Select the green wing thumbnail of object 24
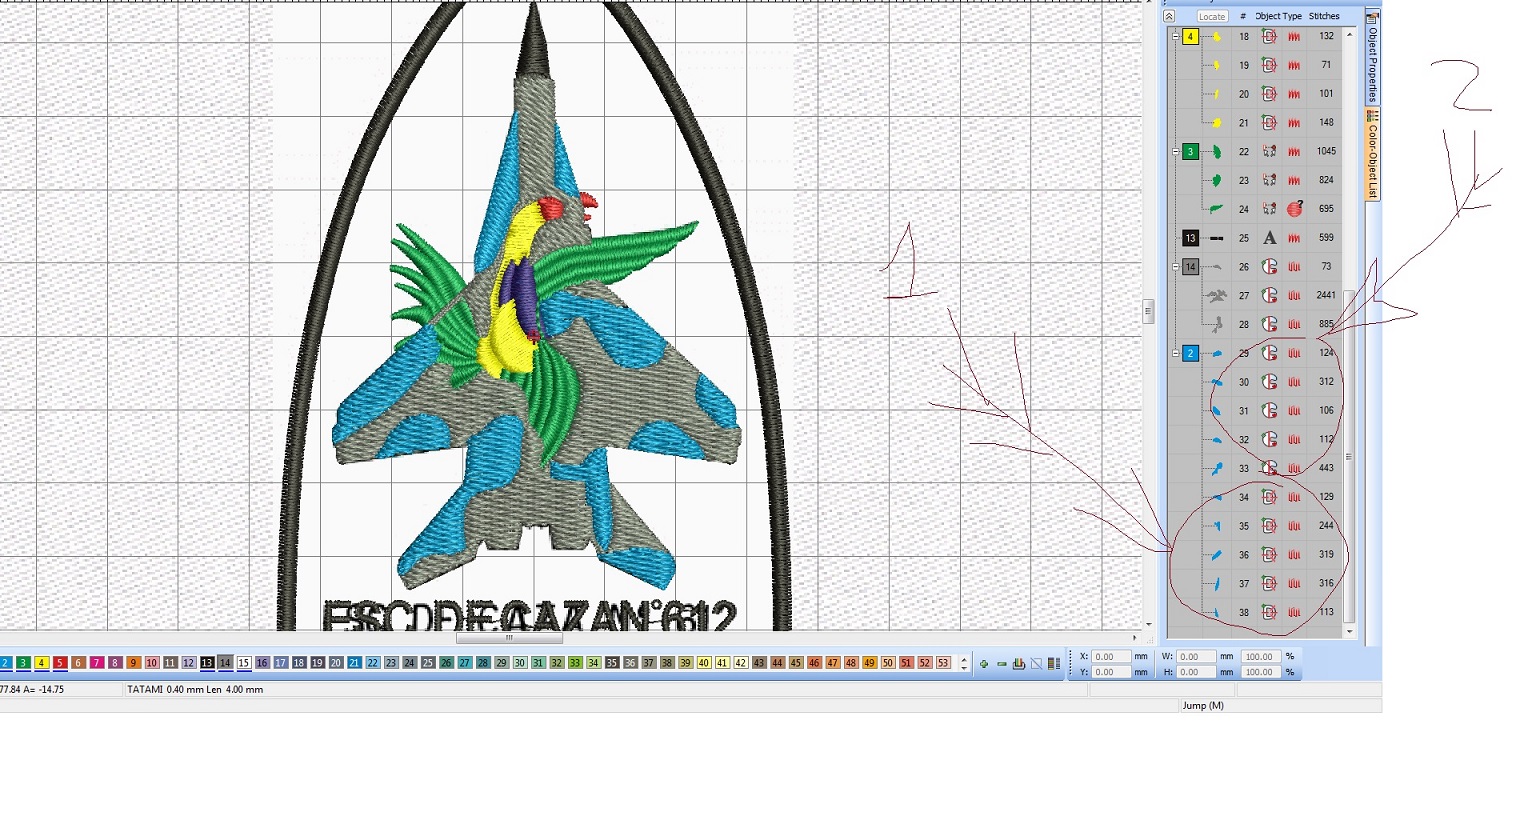 tap(1217, 210)
